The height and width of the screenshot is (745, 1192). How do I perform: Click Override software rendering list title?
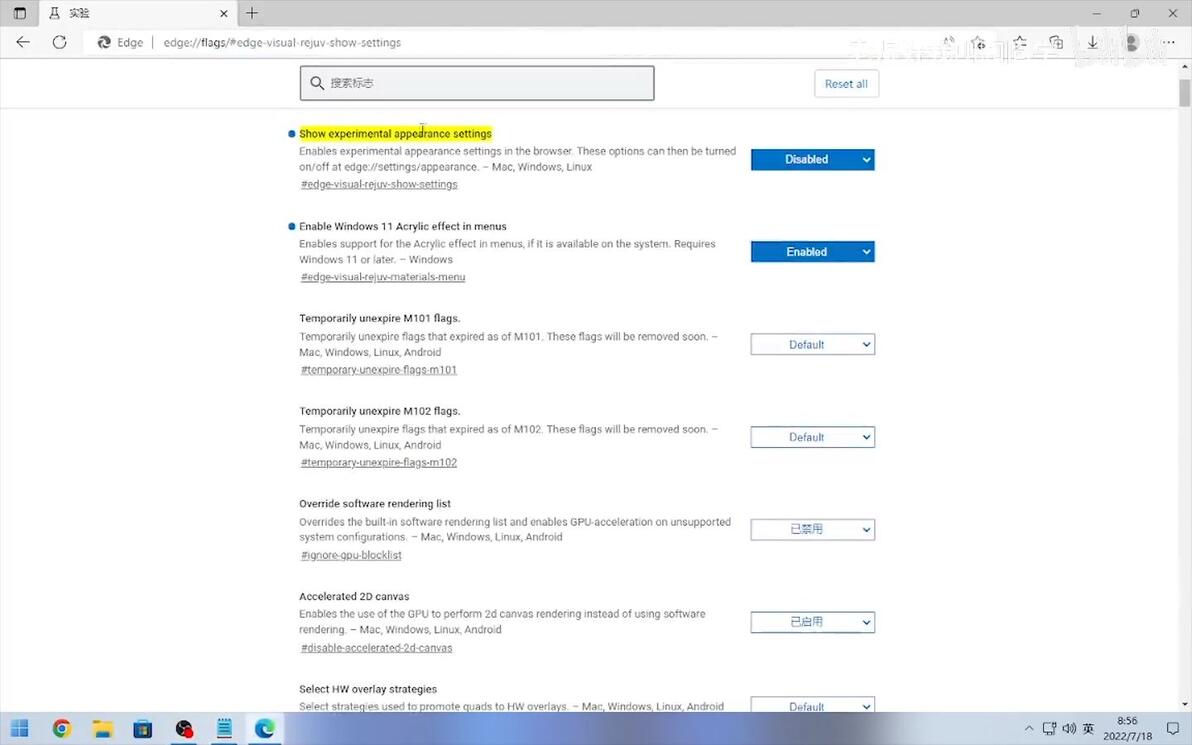pyautogui.click(x=375, y=504)
